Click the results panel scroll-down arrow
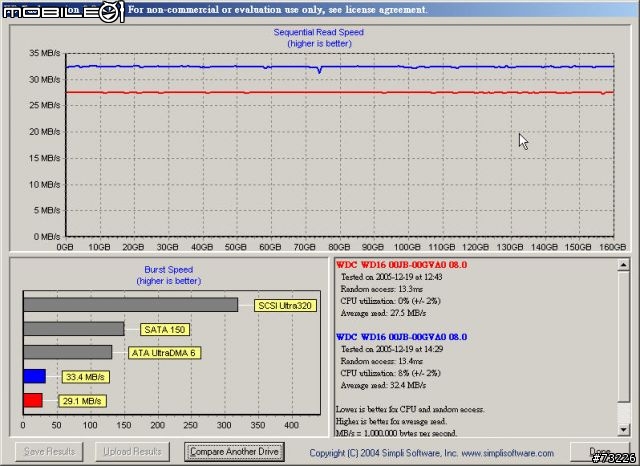 point(623,429)
